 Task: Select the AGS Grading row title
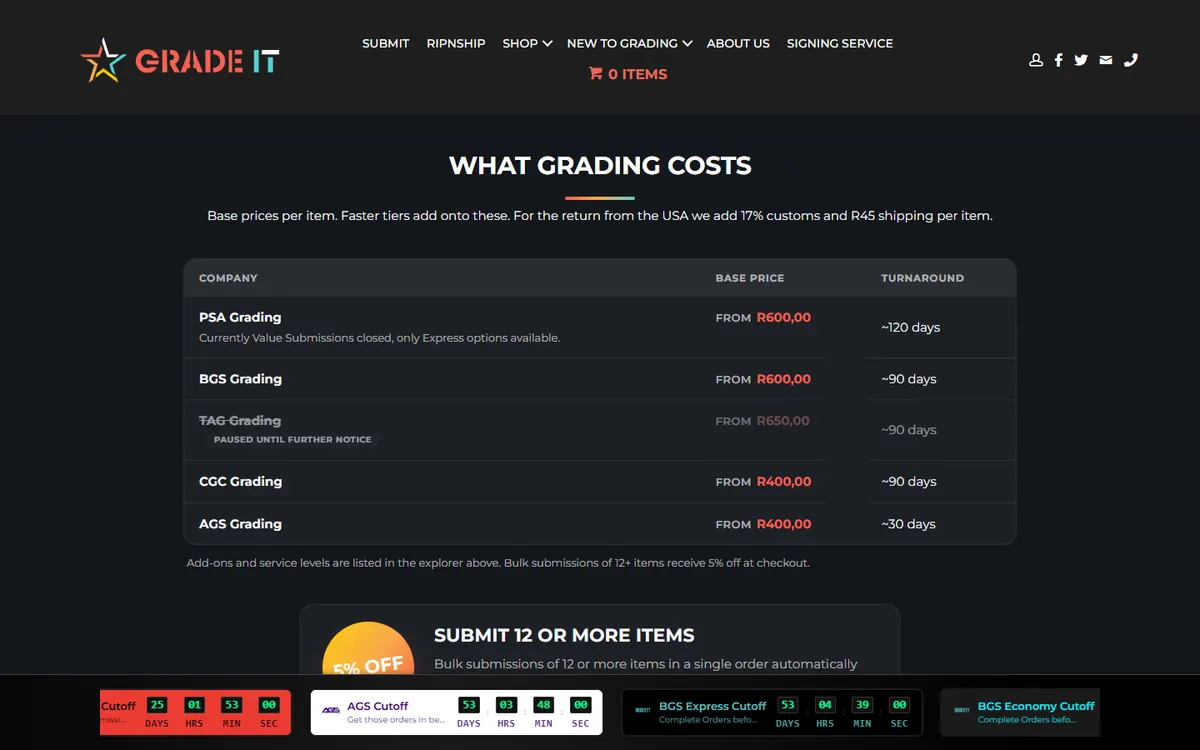point(240,524)
